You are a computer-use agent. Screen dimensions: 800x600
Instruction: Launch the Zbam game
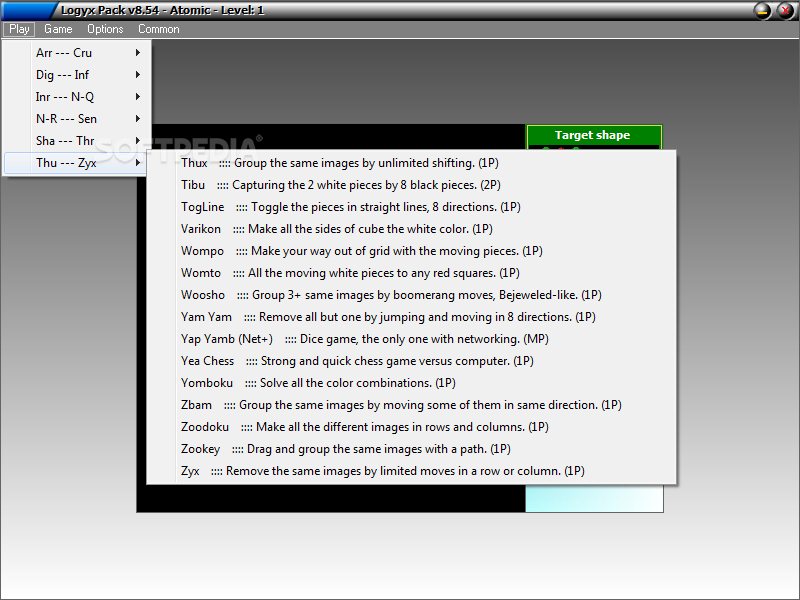pyautogui.click(x=411, y=405)
